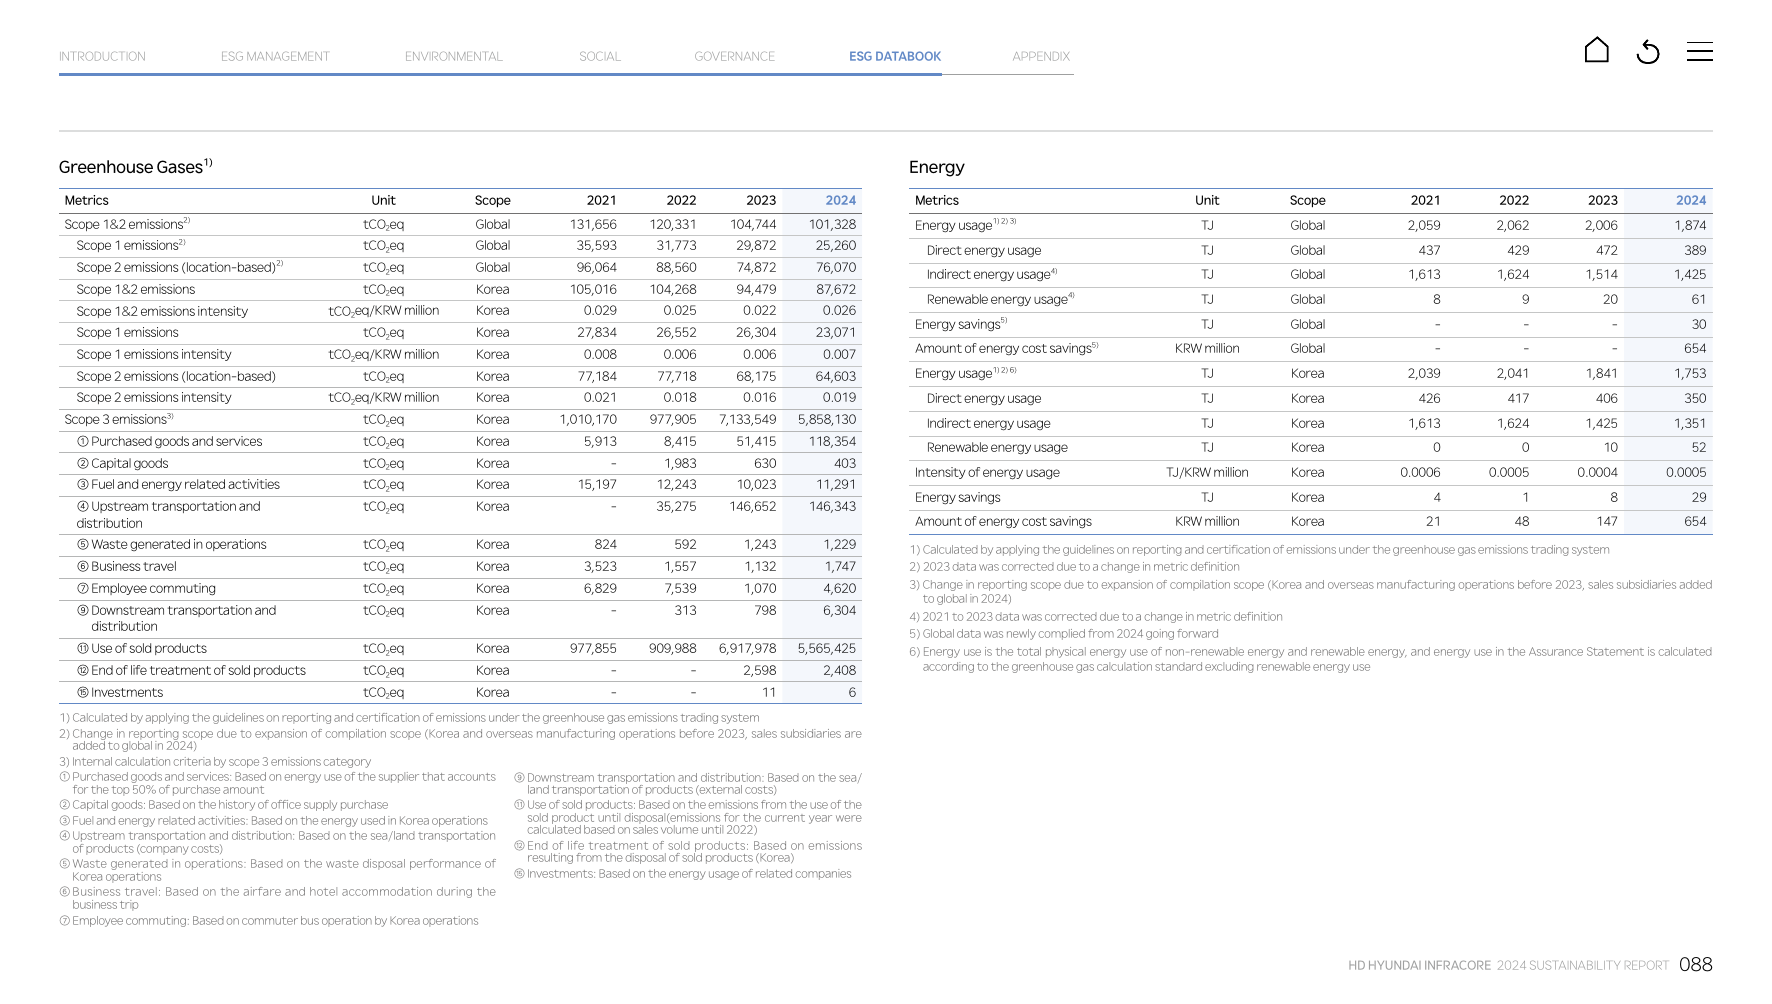The width and height of the screenshot is (1772, 1004).
Task: Select Scope 2 emissions intensity row label
Action: tap(154, 398)
